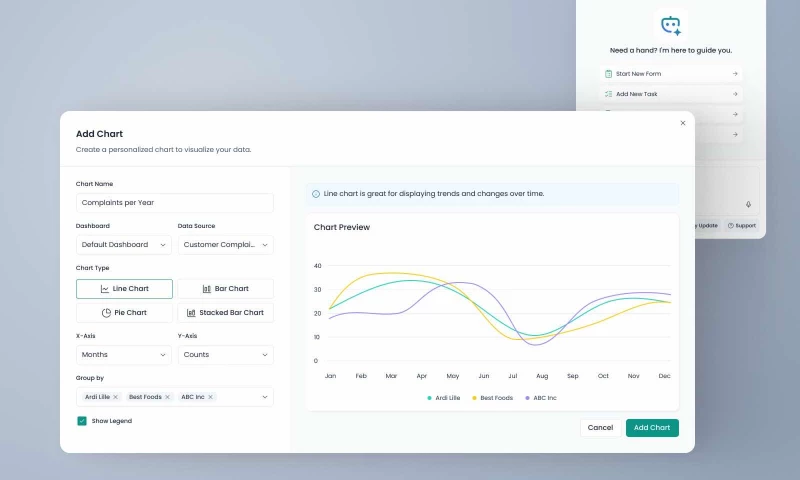Screen dimensions: 800x480
Task: Click Start New Form in assistant panel
Action: coord(671,74)
